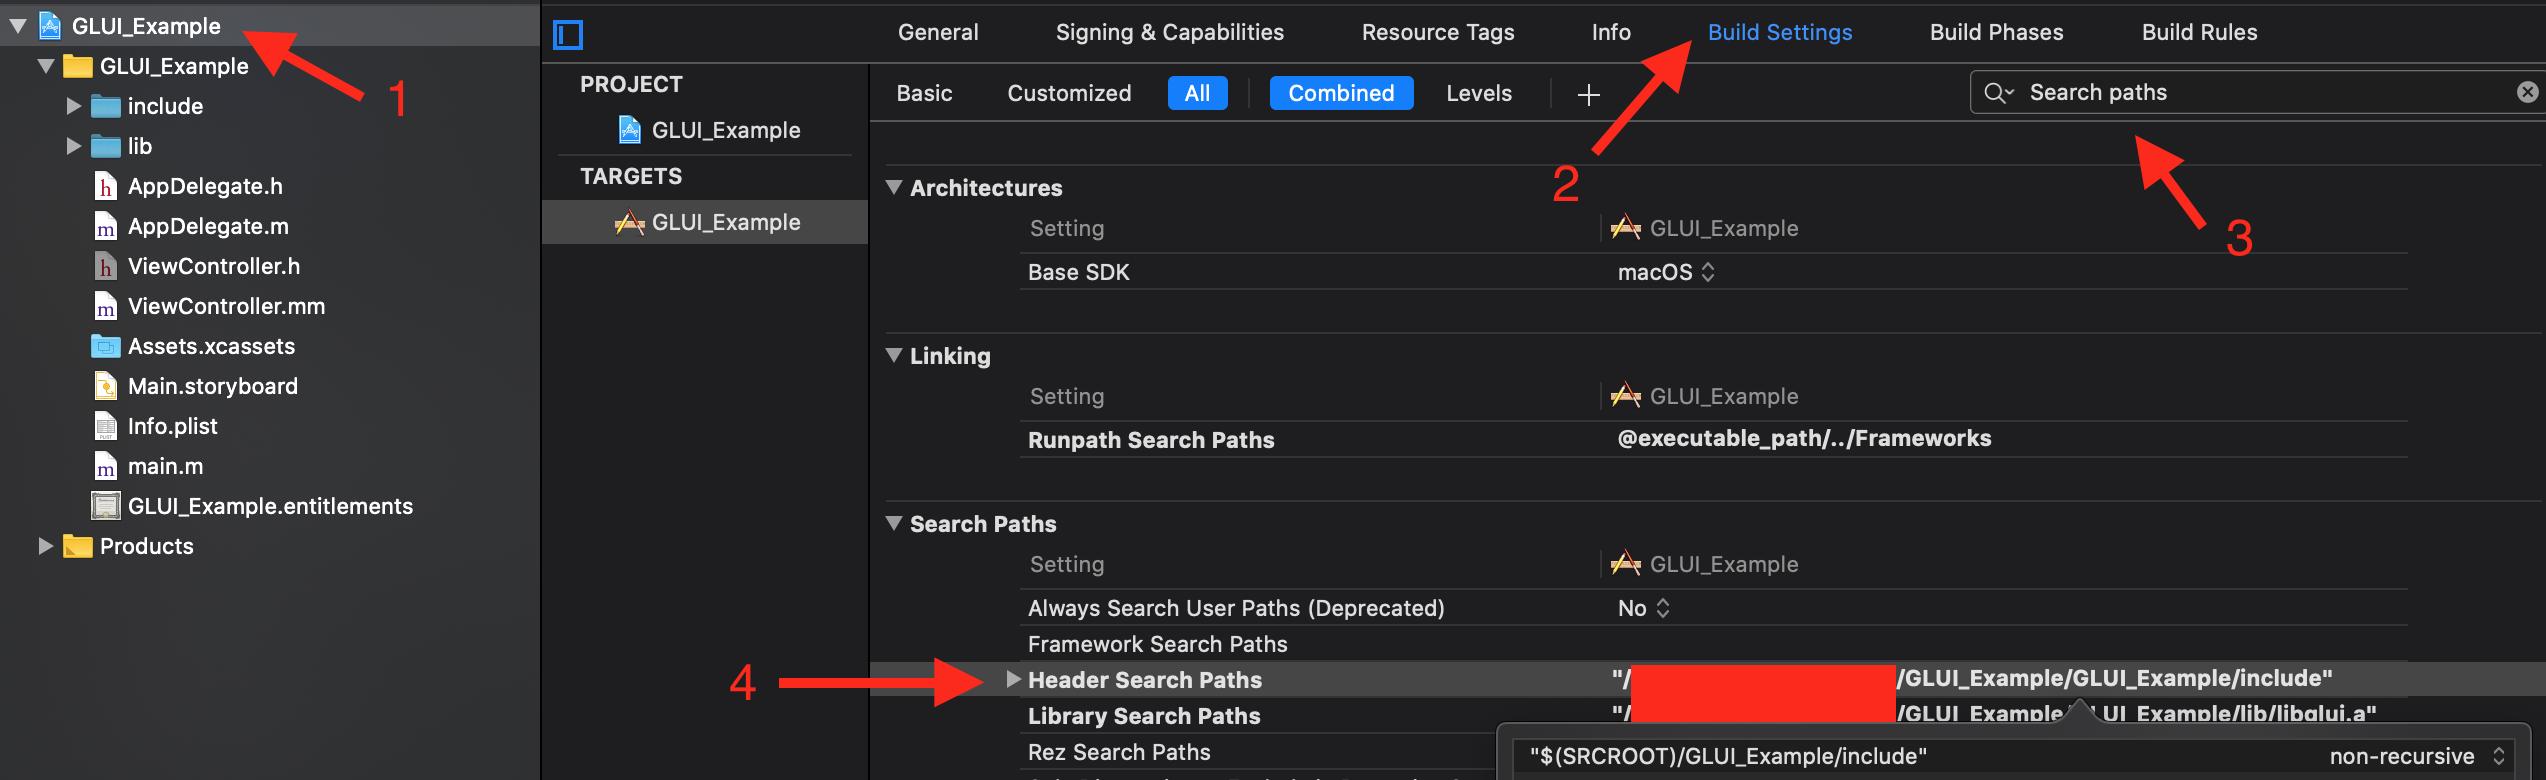Open the search magnifier options dropdown
Image resolution: width=2546 pixels, height=780 pixels.
coord(1998,92)
